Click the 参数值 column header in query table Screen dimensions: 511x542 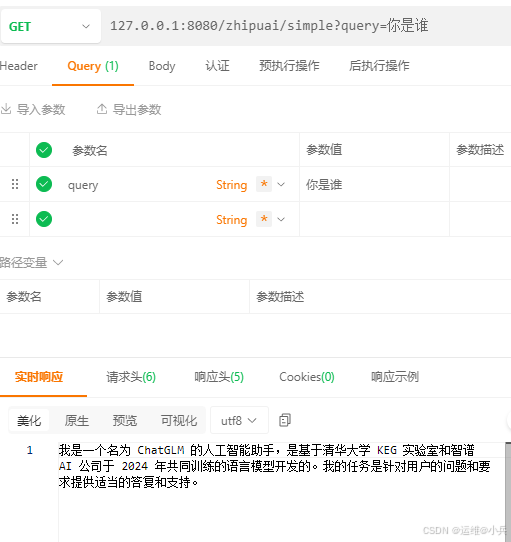[324, 150]
